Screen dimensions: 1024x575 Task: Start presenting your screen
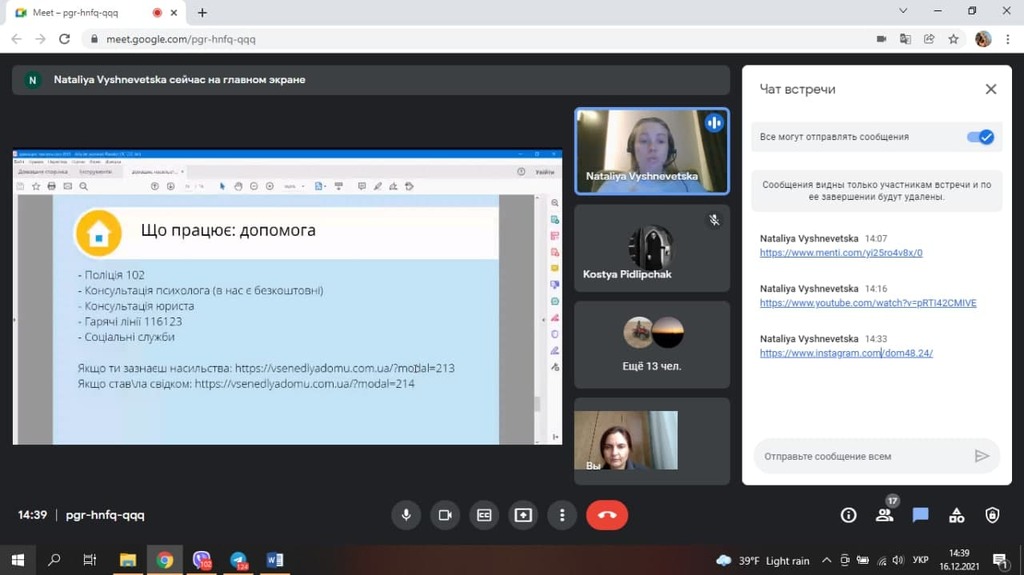tap(523, 515)
